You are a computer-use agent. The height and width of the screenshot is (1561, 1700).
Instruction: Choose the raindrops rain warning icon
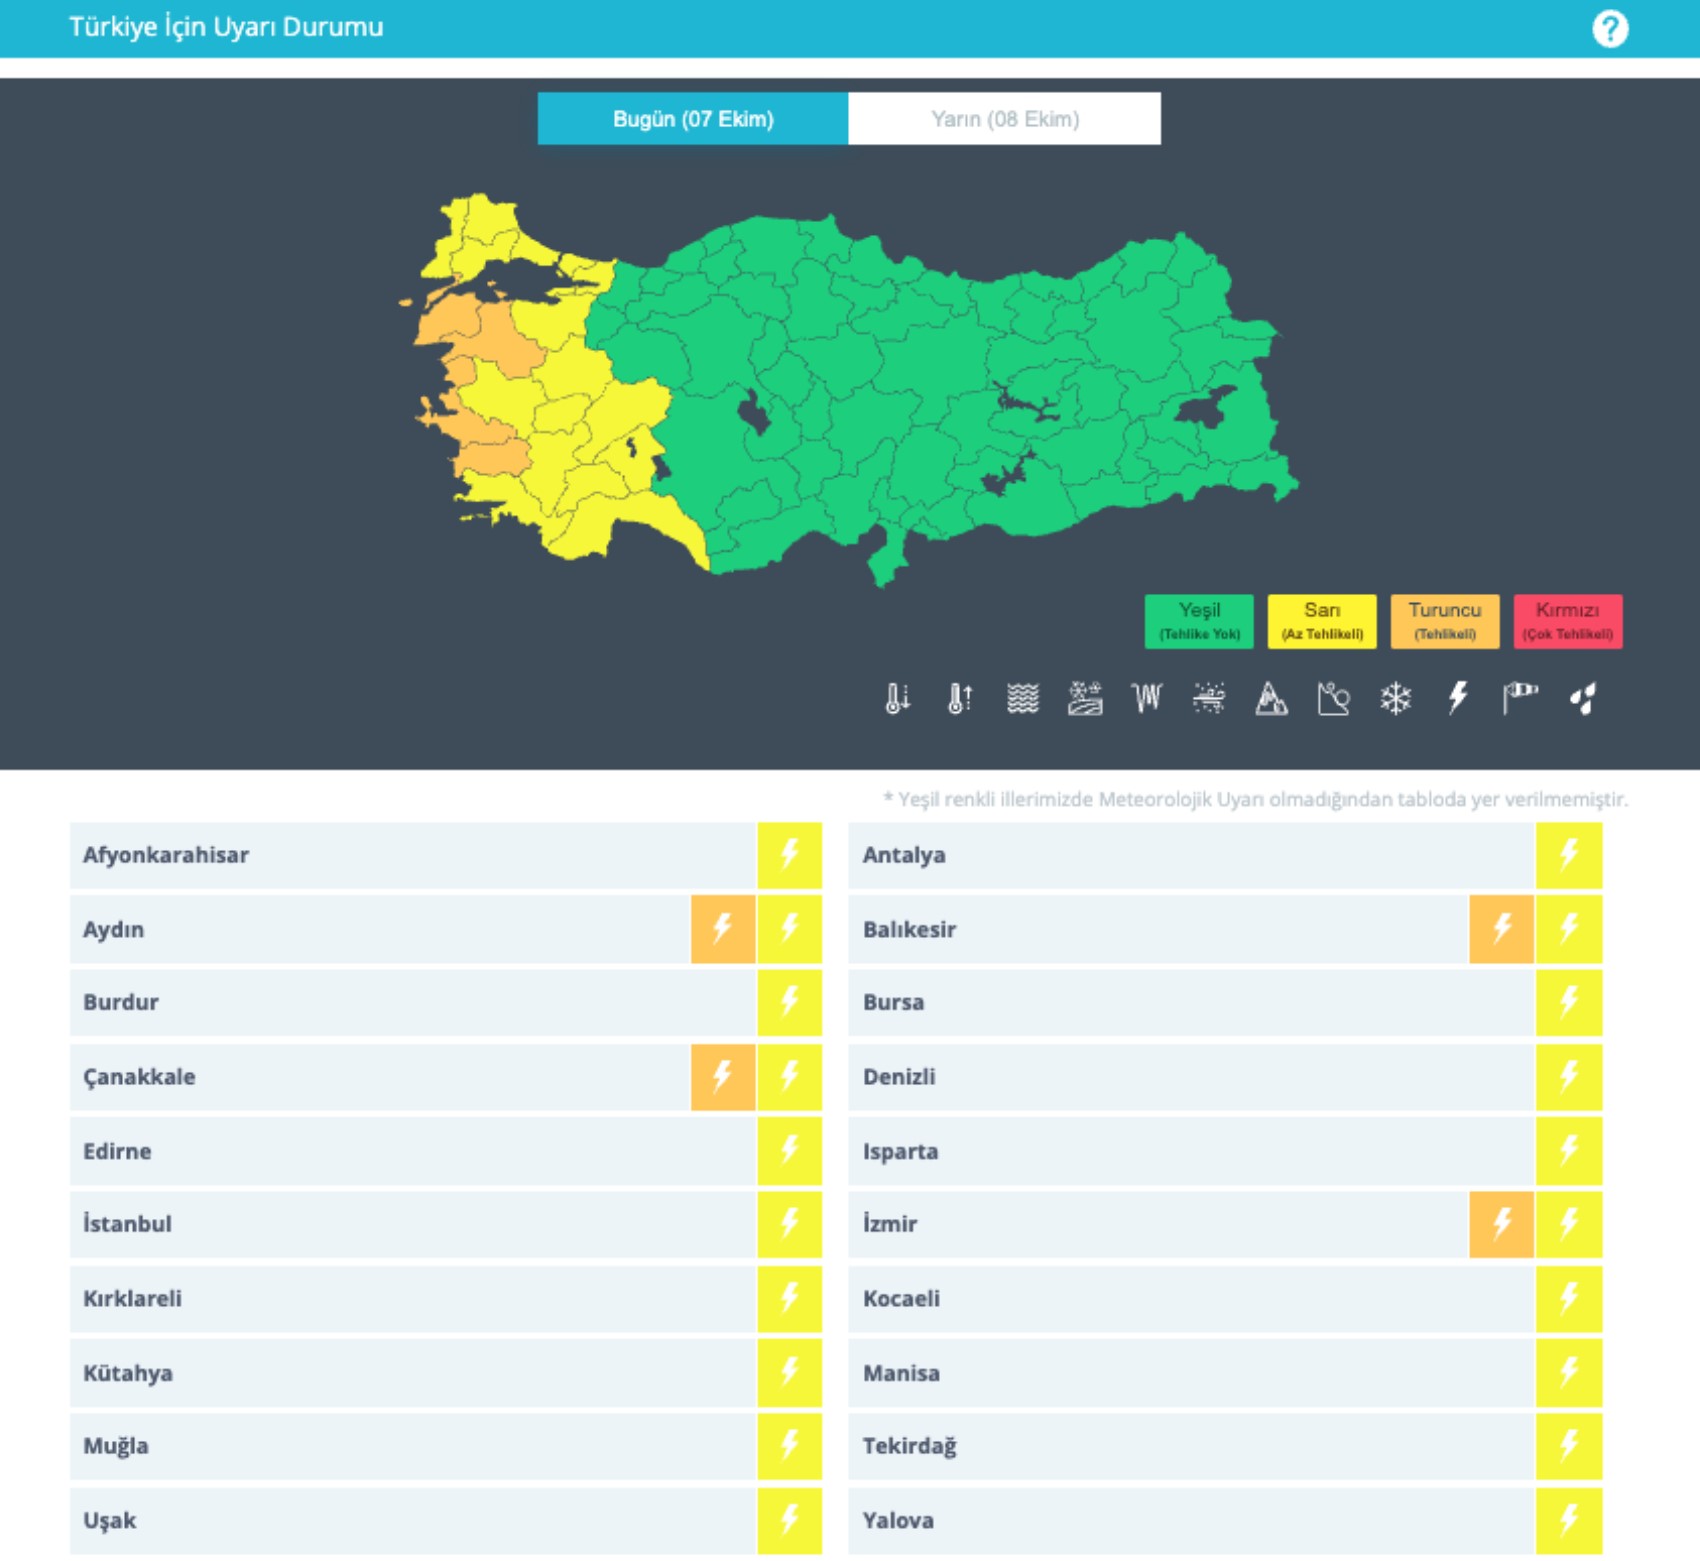pyautogui.click(x=1583, y=698)
